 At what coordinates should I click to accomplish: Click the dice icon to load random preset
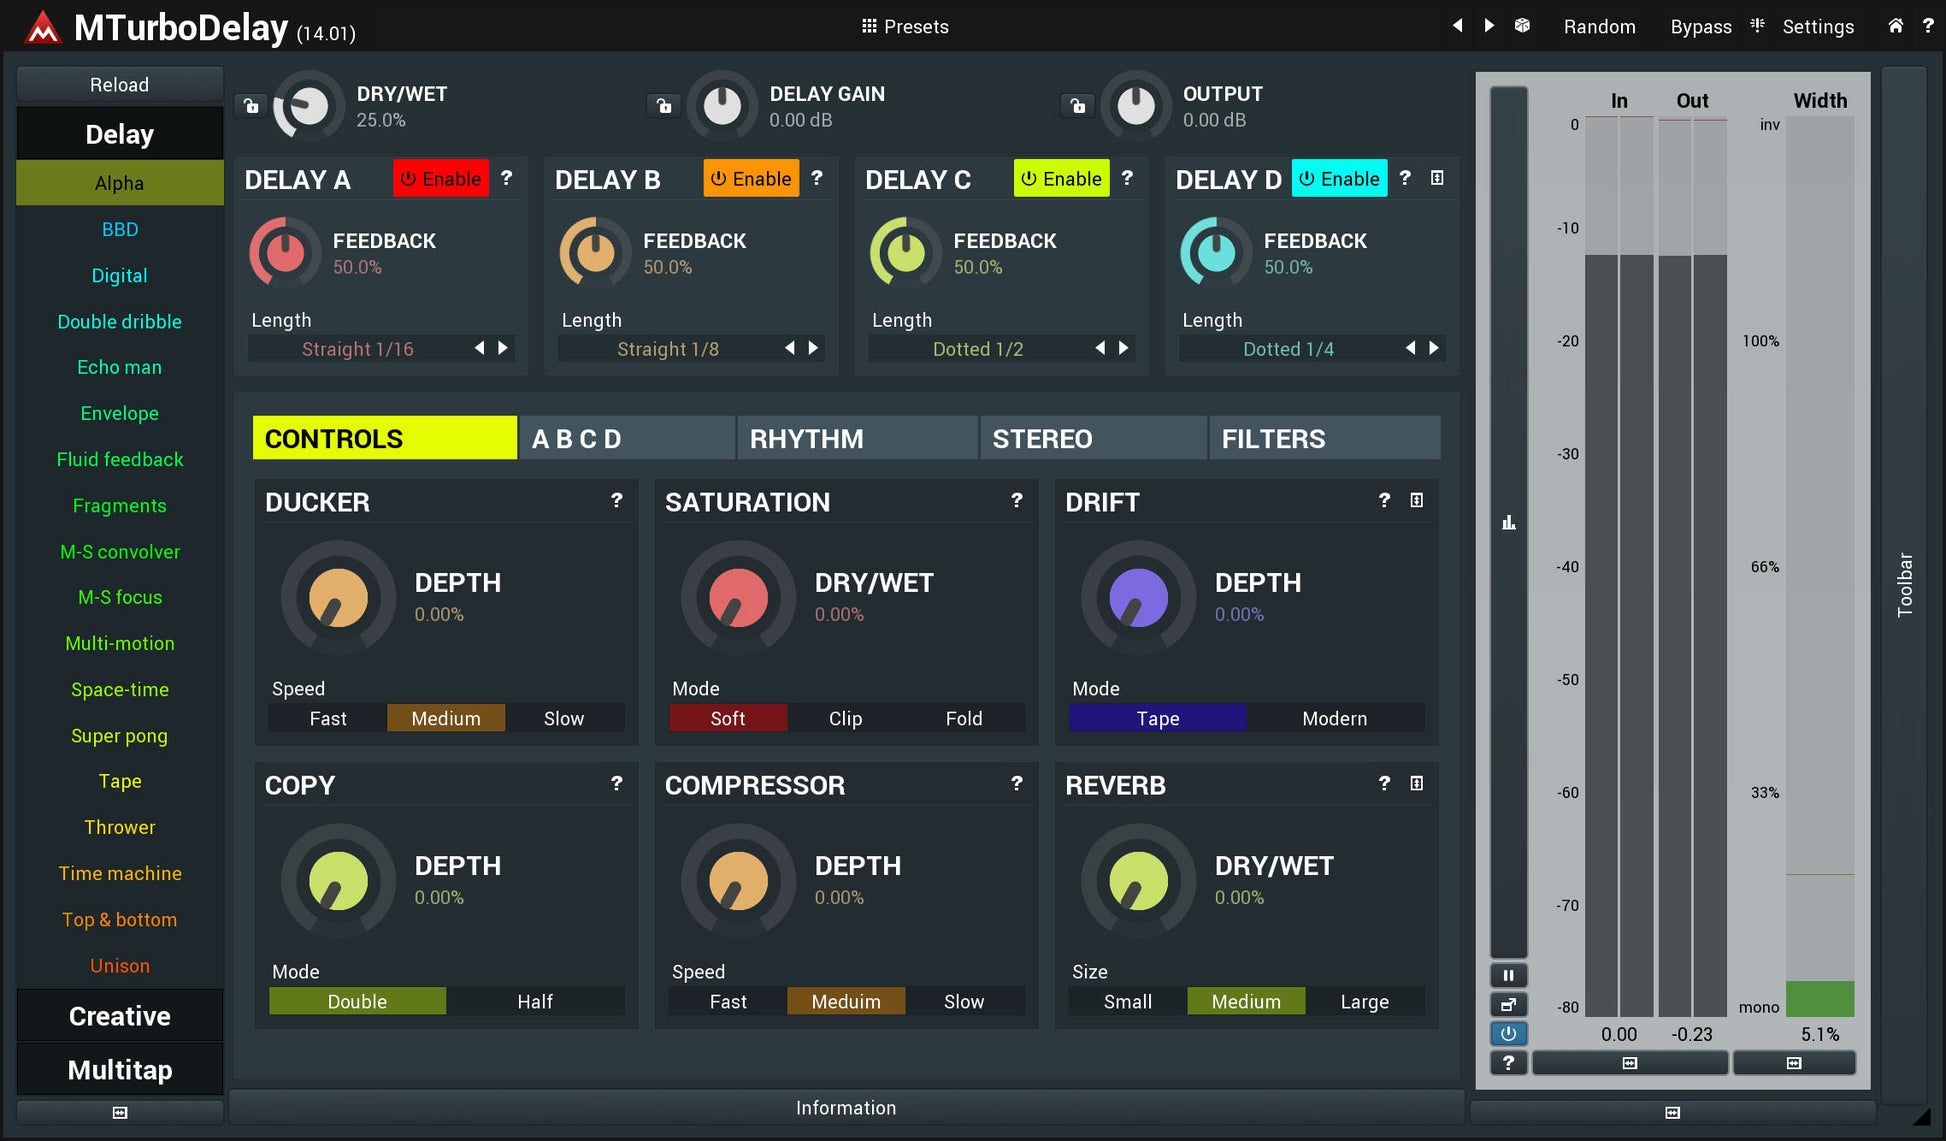(1522, 26)
